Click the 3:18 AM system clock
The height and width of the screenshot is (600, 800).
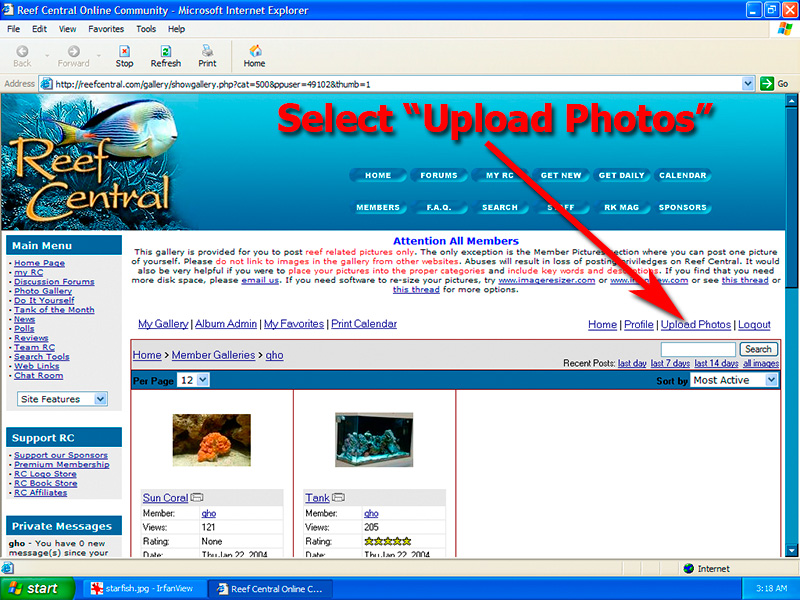pyautogui.click(x=771, y=588)
